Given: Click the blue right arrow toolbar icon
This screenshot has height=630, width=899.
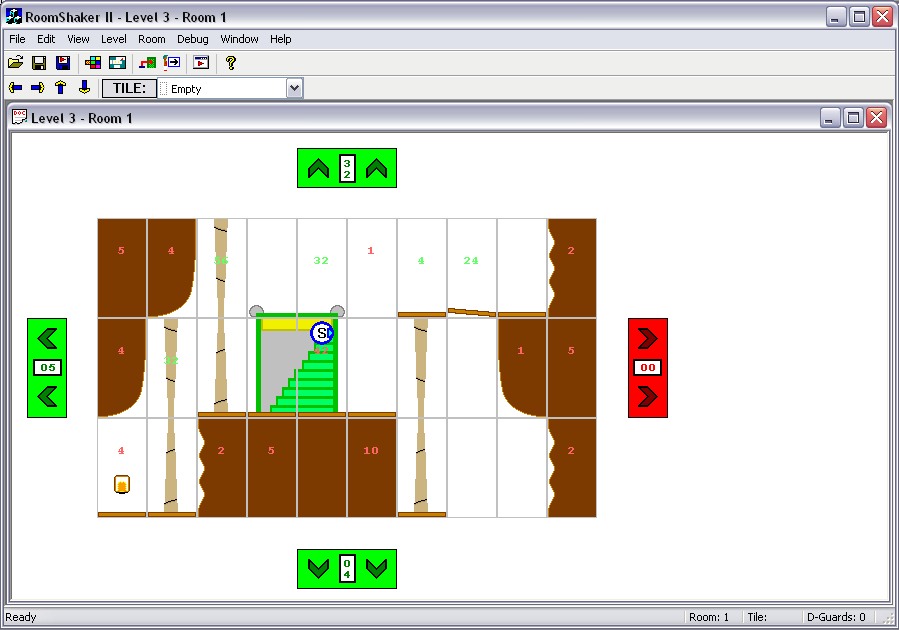Looking at the screenshot, I should (x=38, y=88).
